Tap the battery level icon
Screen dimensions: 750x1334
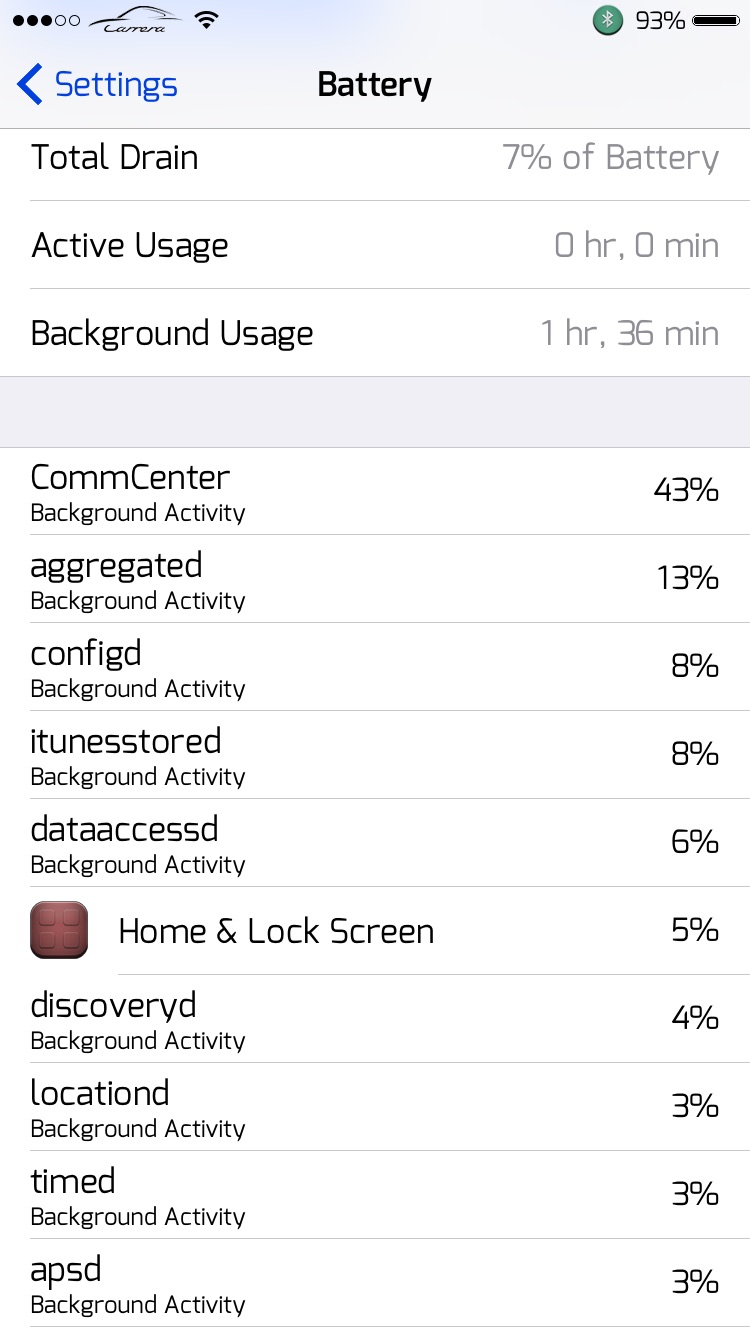click(x=716, y=20)
